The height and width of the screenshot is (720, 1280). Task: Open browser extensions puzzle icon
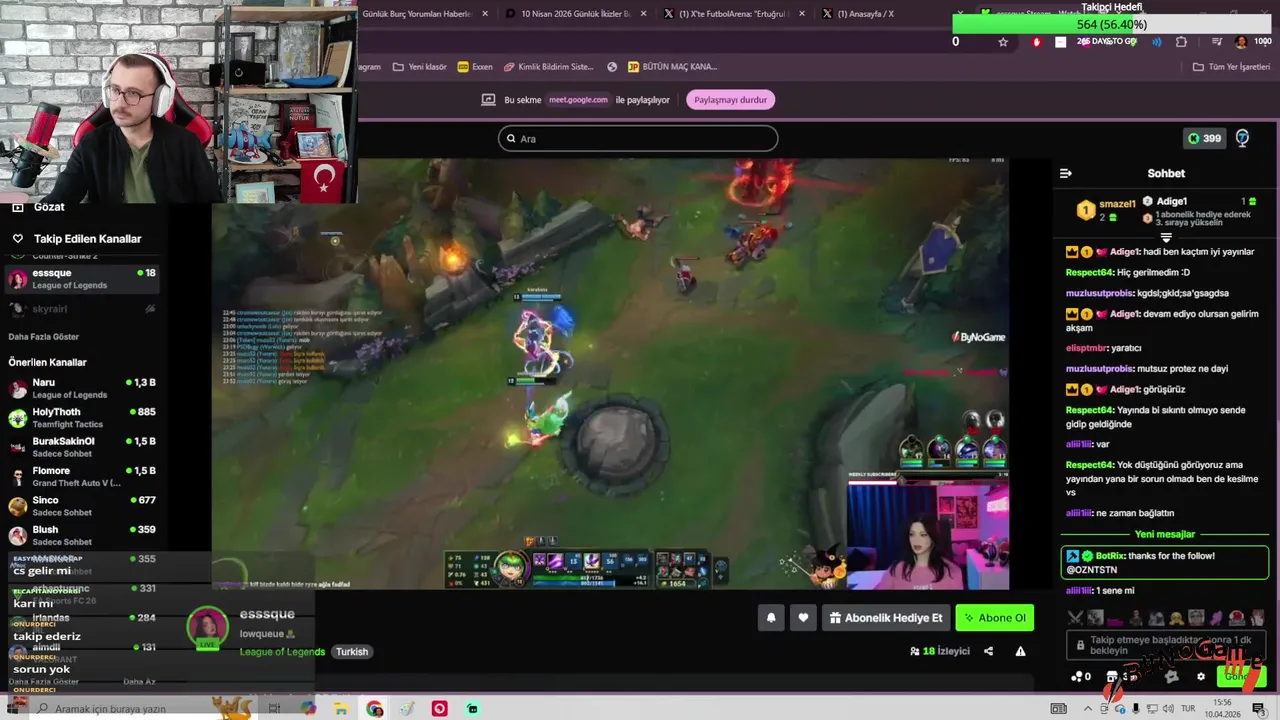tap(1181, 42)
